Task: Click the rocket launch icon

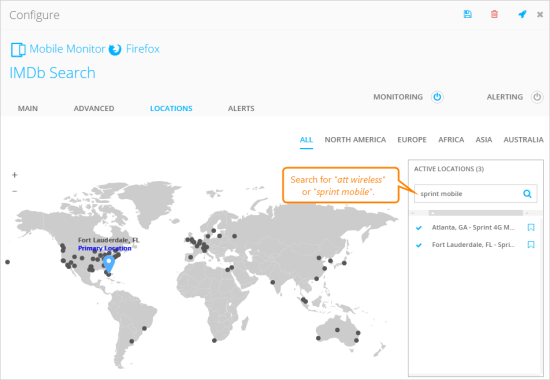Action: point(522,14)
